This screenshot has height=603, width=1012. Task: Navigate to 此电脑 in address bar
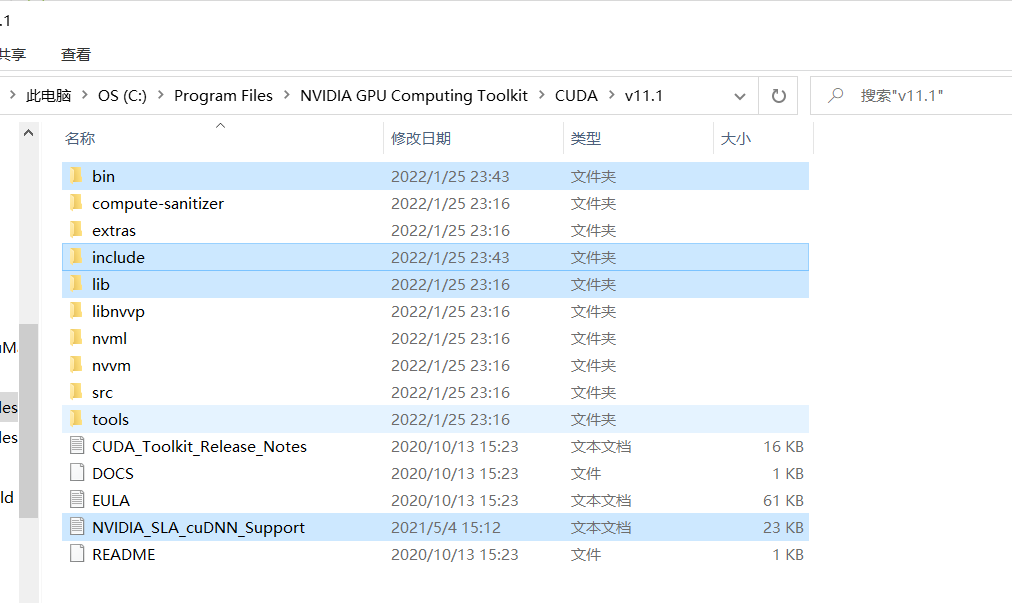click(48, 96)
